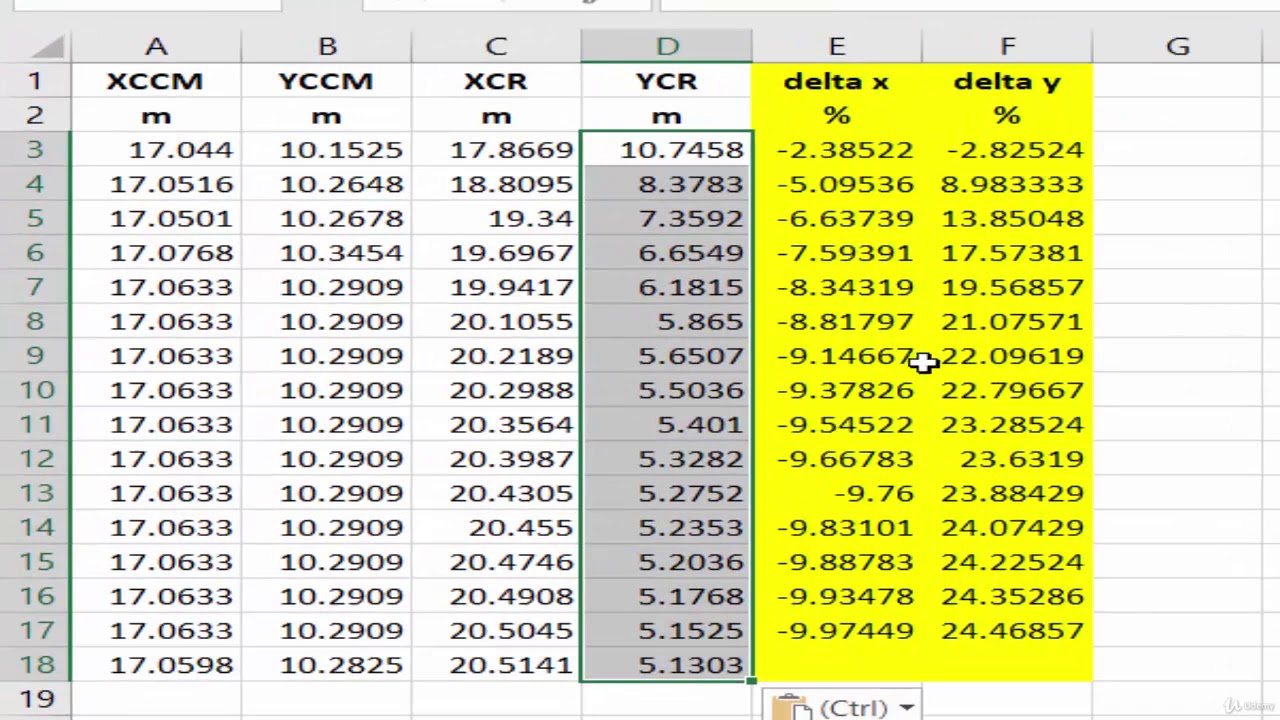Select cell containing 20.5141
This screenshot has height=720, width=1280.
496,665
